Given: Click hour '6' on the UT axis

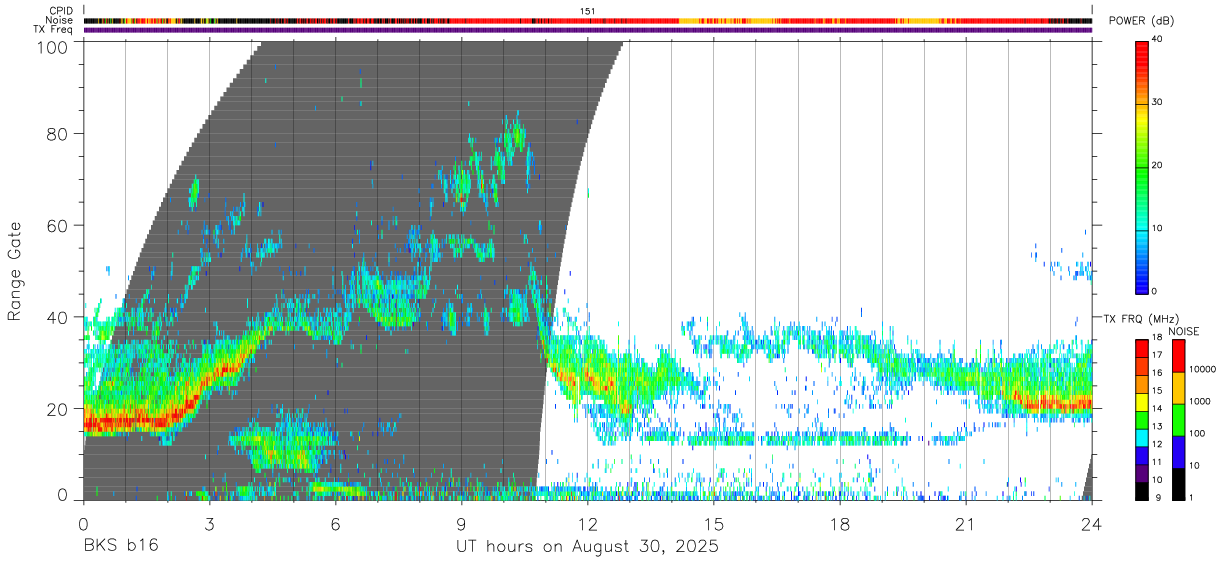Looking at the screenshot, I should point(335,524).
